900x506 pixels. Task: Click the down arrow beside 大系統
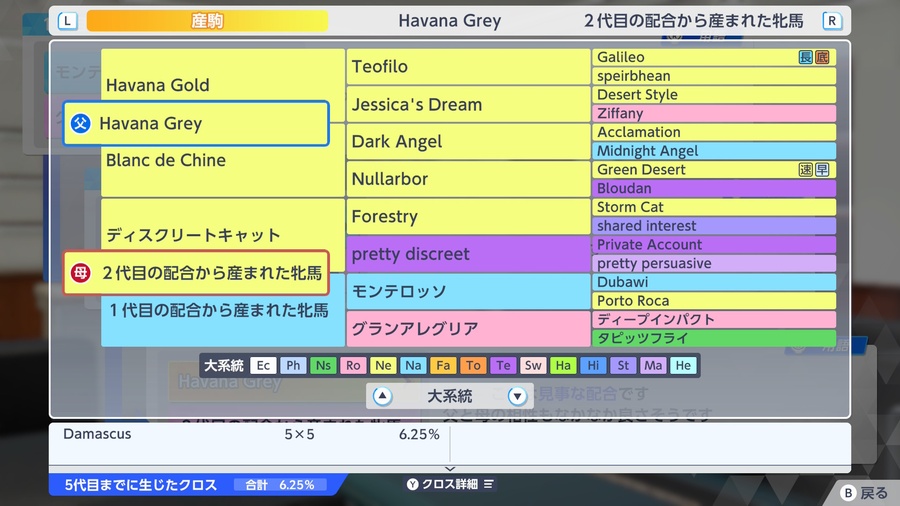(517, 396)
